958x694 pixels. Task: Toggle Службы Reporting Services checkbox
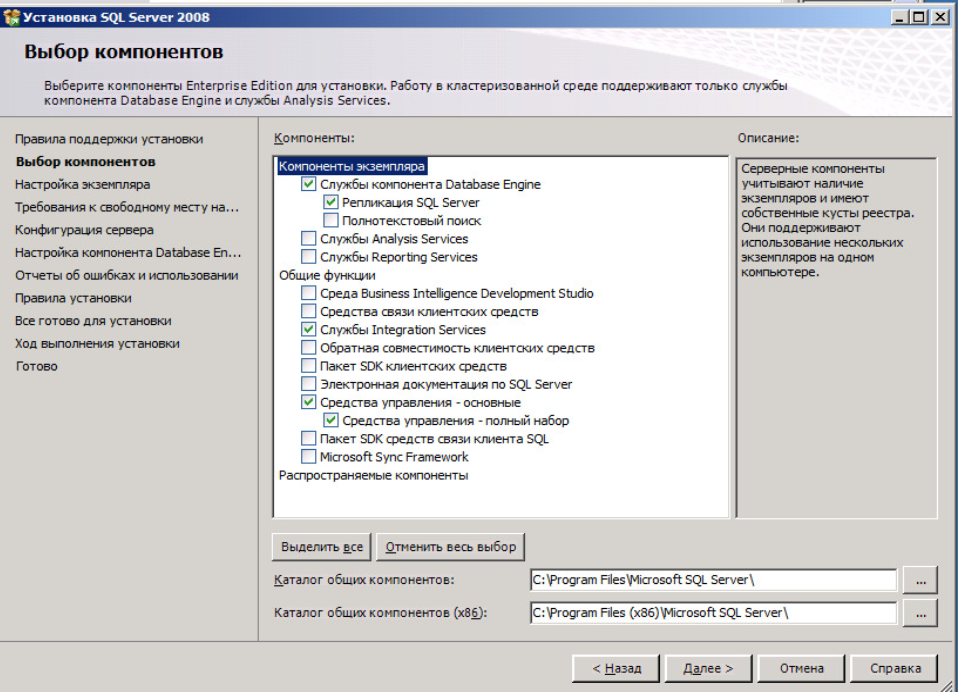309,257
